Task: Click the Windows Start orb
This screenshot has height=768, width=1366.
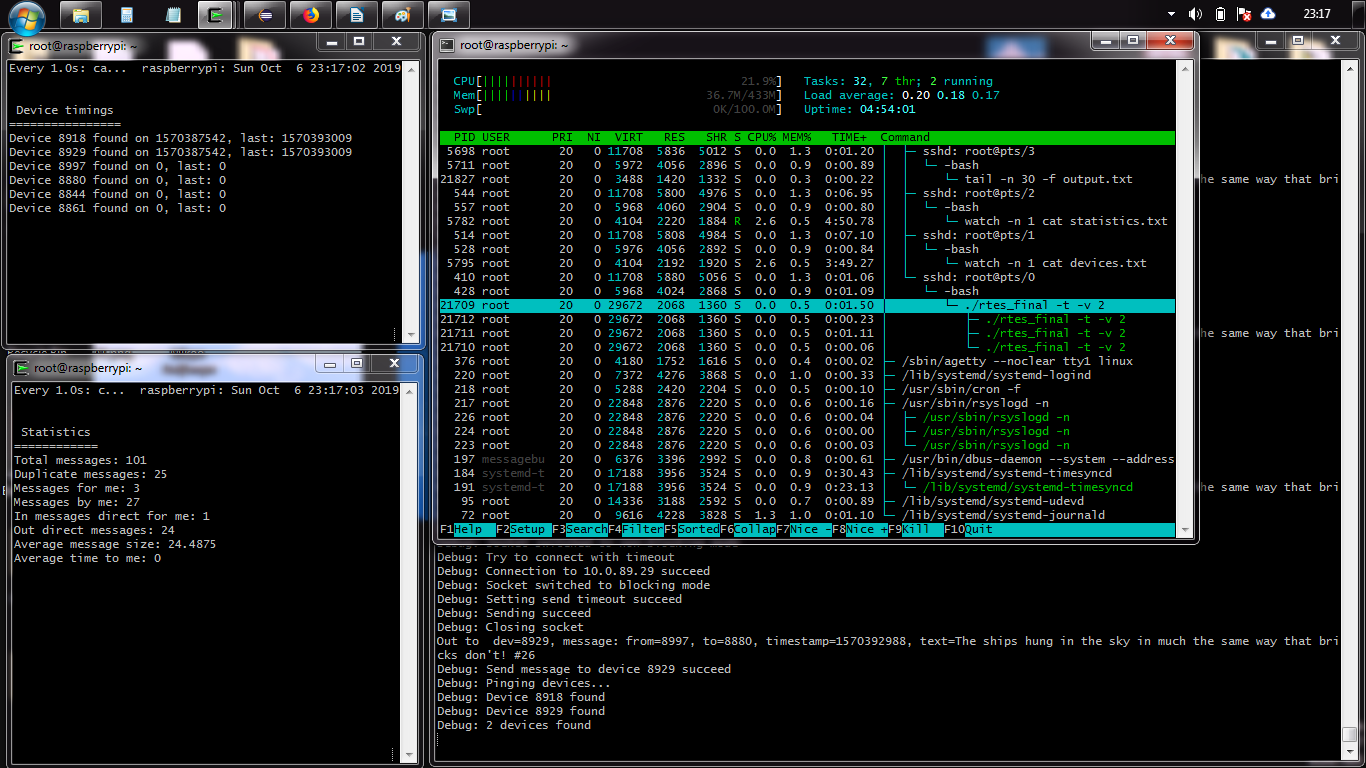Action: (26, 15)
